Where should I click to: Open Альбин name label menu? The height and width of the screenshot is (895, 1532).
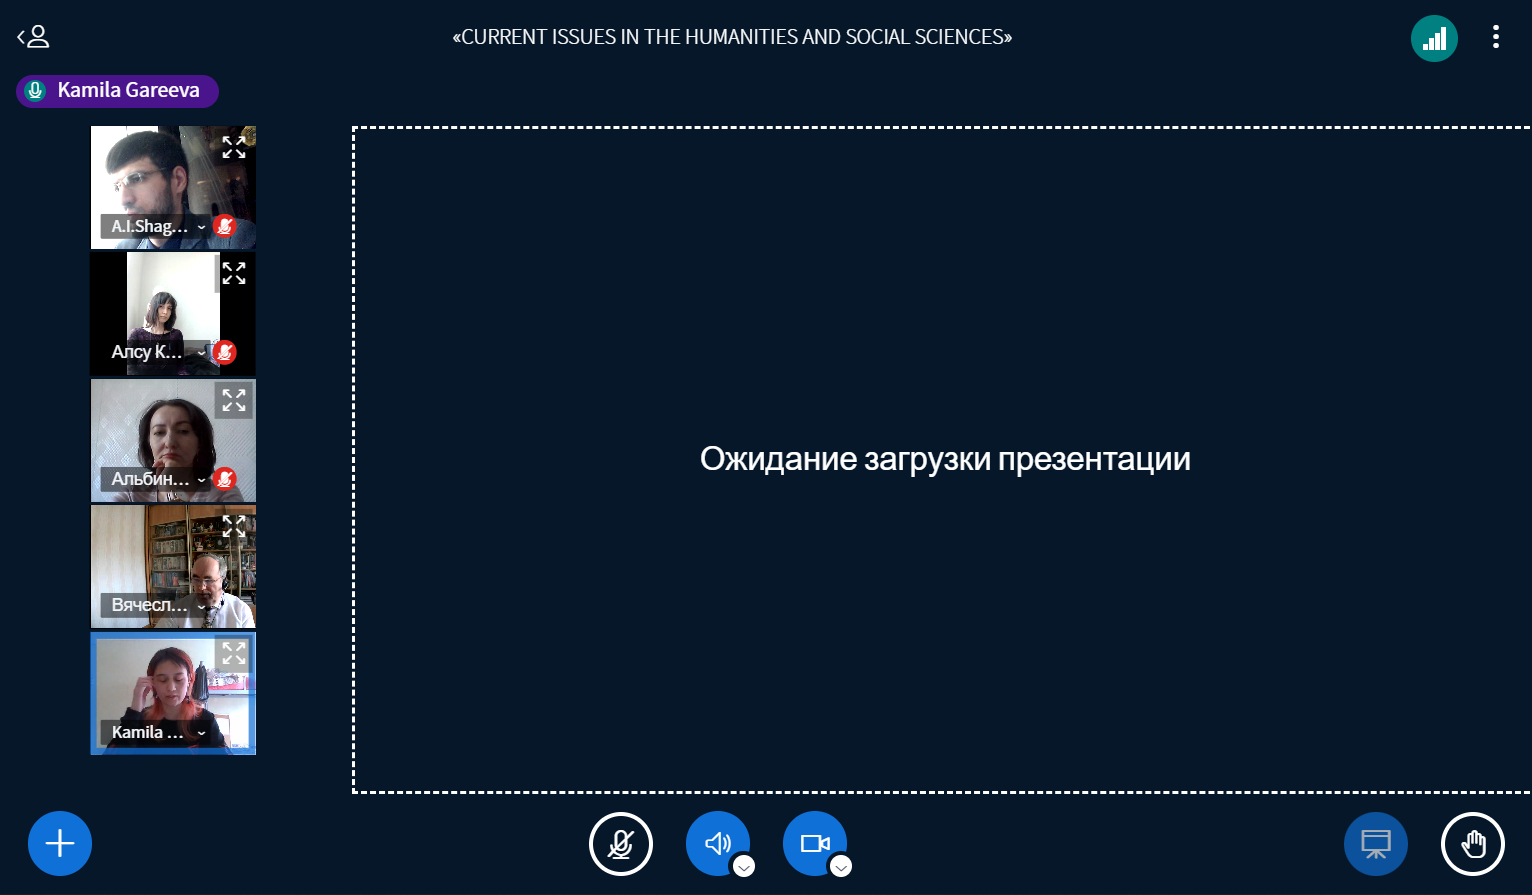pyautogui.click(x=155, y=480)
